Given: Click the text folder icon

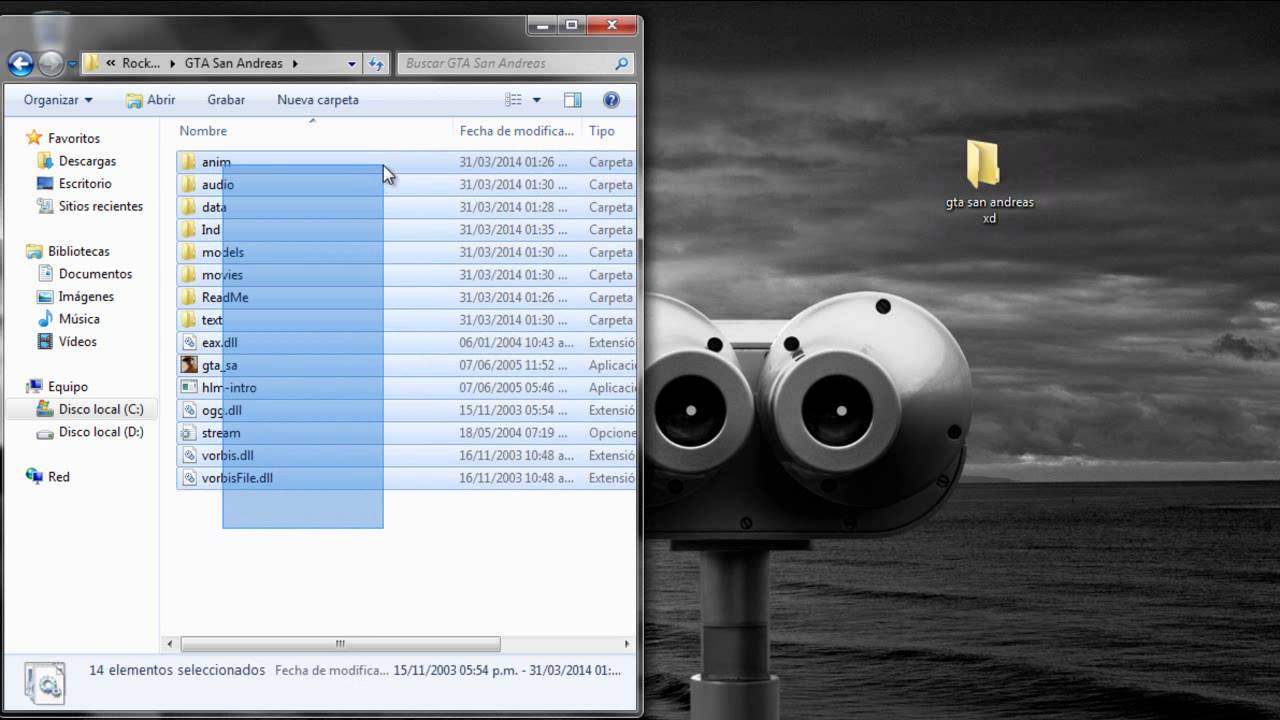Looking at the screenshot, I should coord(189,320).
